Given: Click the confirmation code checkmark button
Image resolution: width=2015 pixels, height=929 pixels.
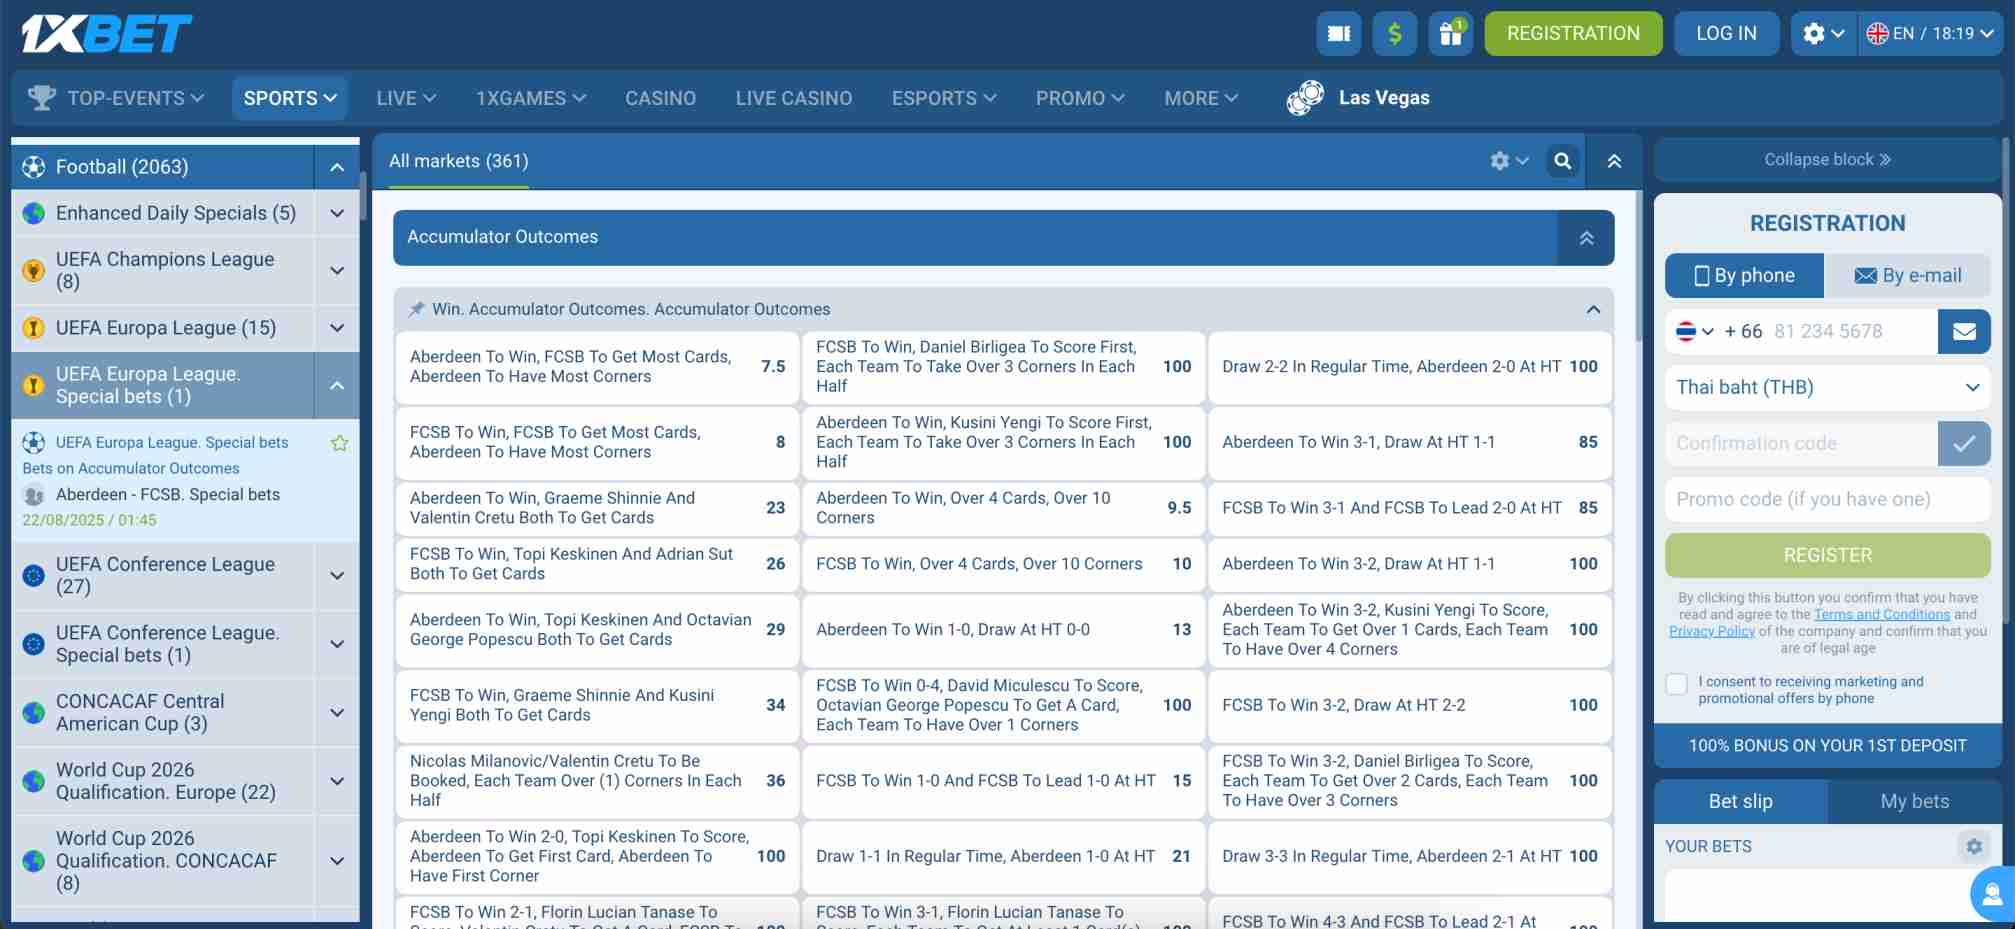Looking at the screenshot, I should pos(1964,444).
